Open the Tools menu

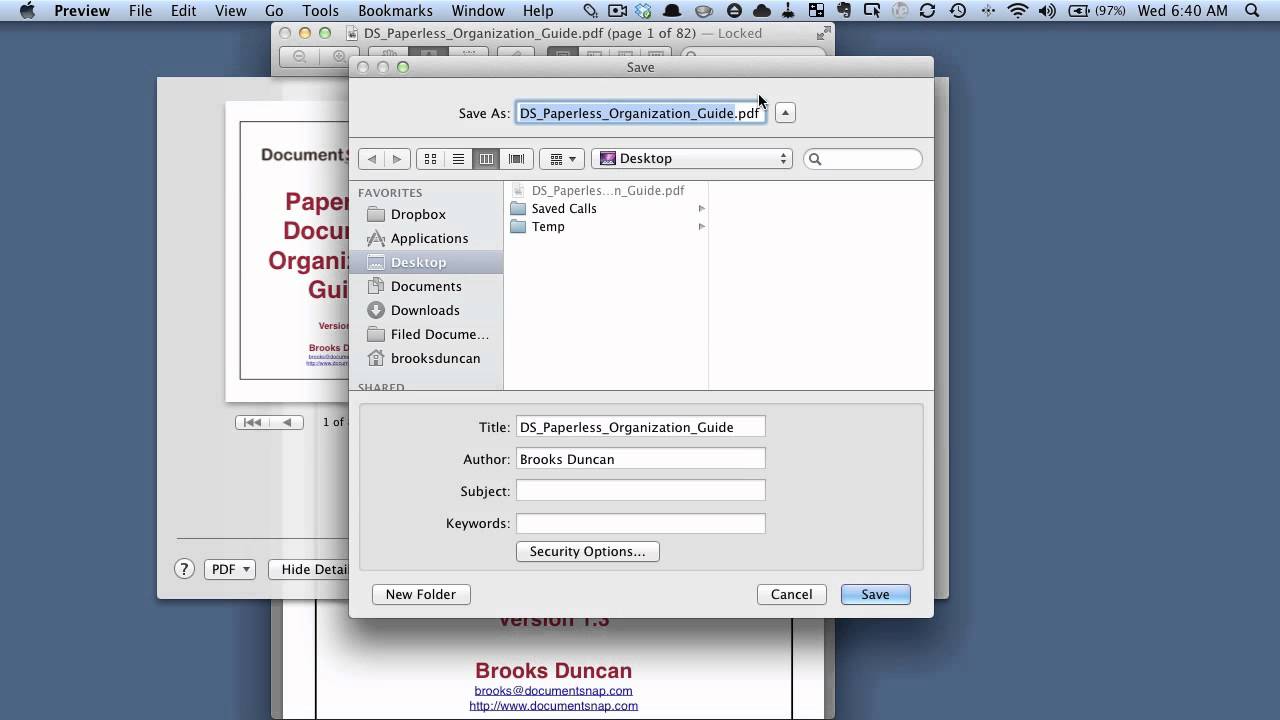point(321,11)
